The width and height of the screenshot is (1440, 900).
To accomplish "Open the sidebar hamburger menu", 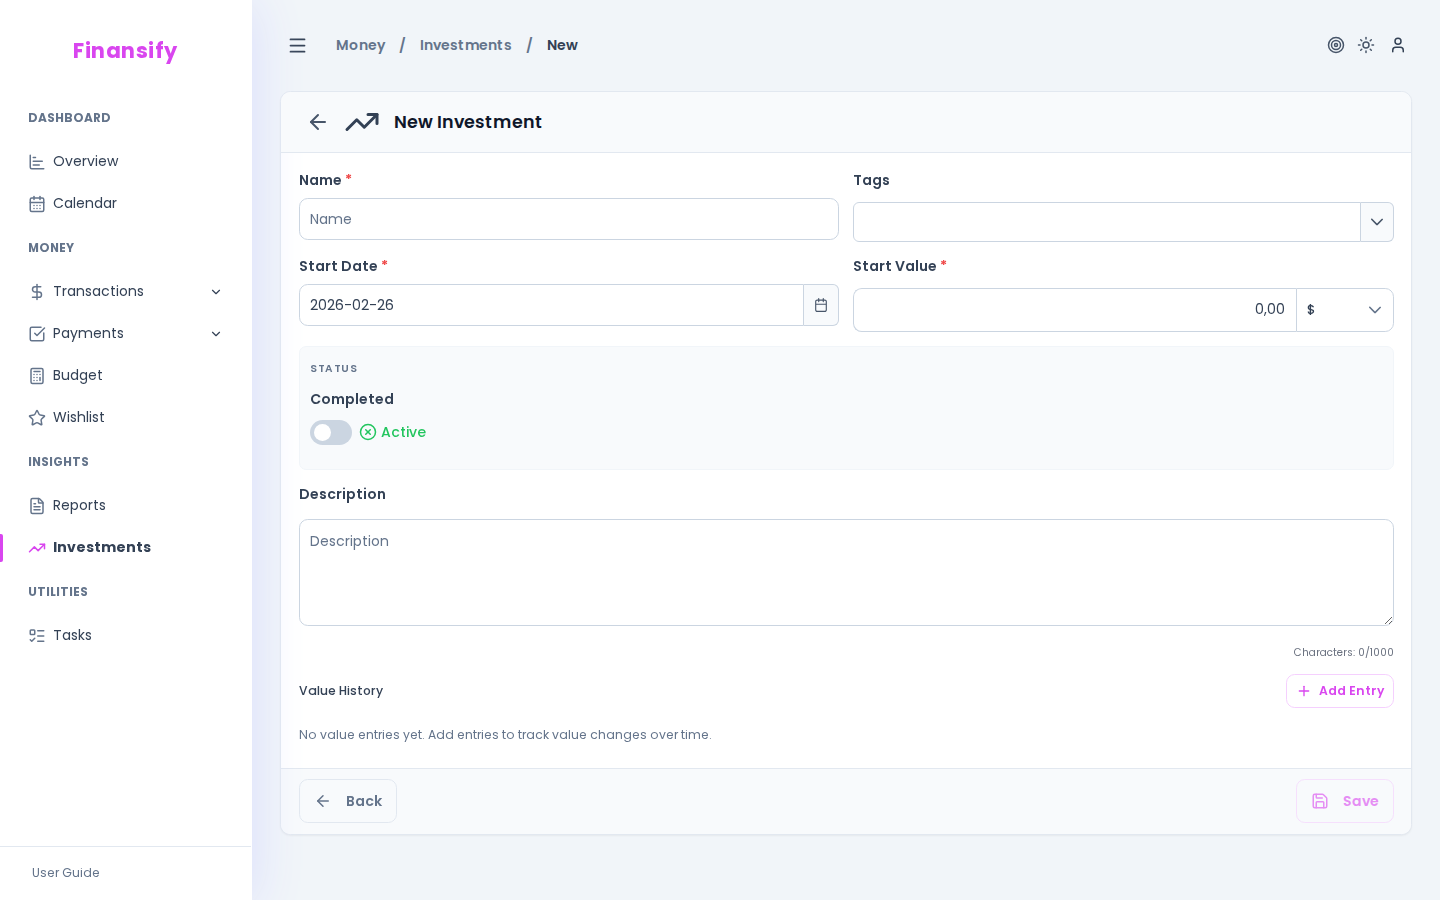I will [x=297, y=45].
